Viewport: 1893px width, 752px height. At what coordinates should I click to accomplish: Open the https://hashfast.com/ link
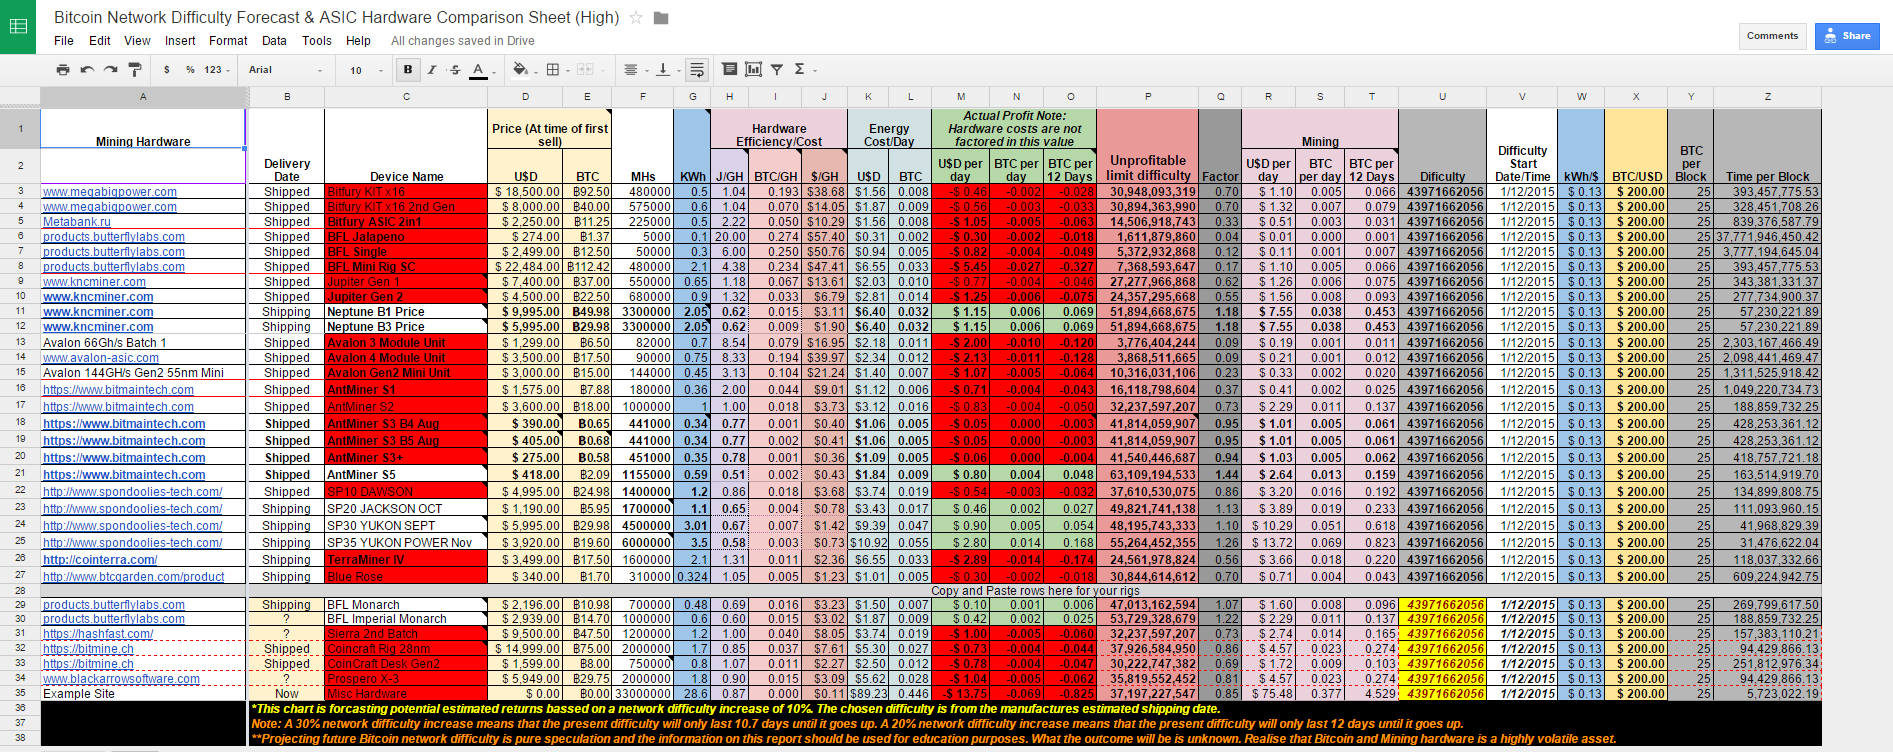tap(98, 634)
